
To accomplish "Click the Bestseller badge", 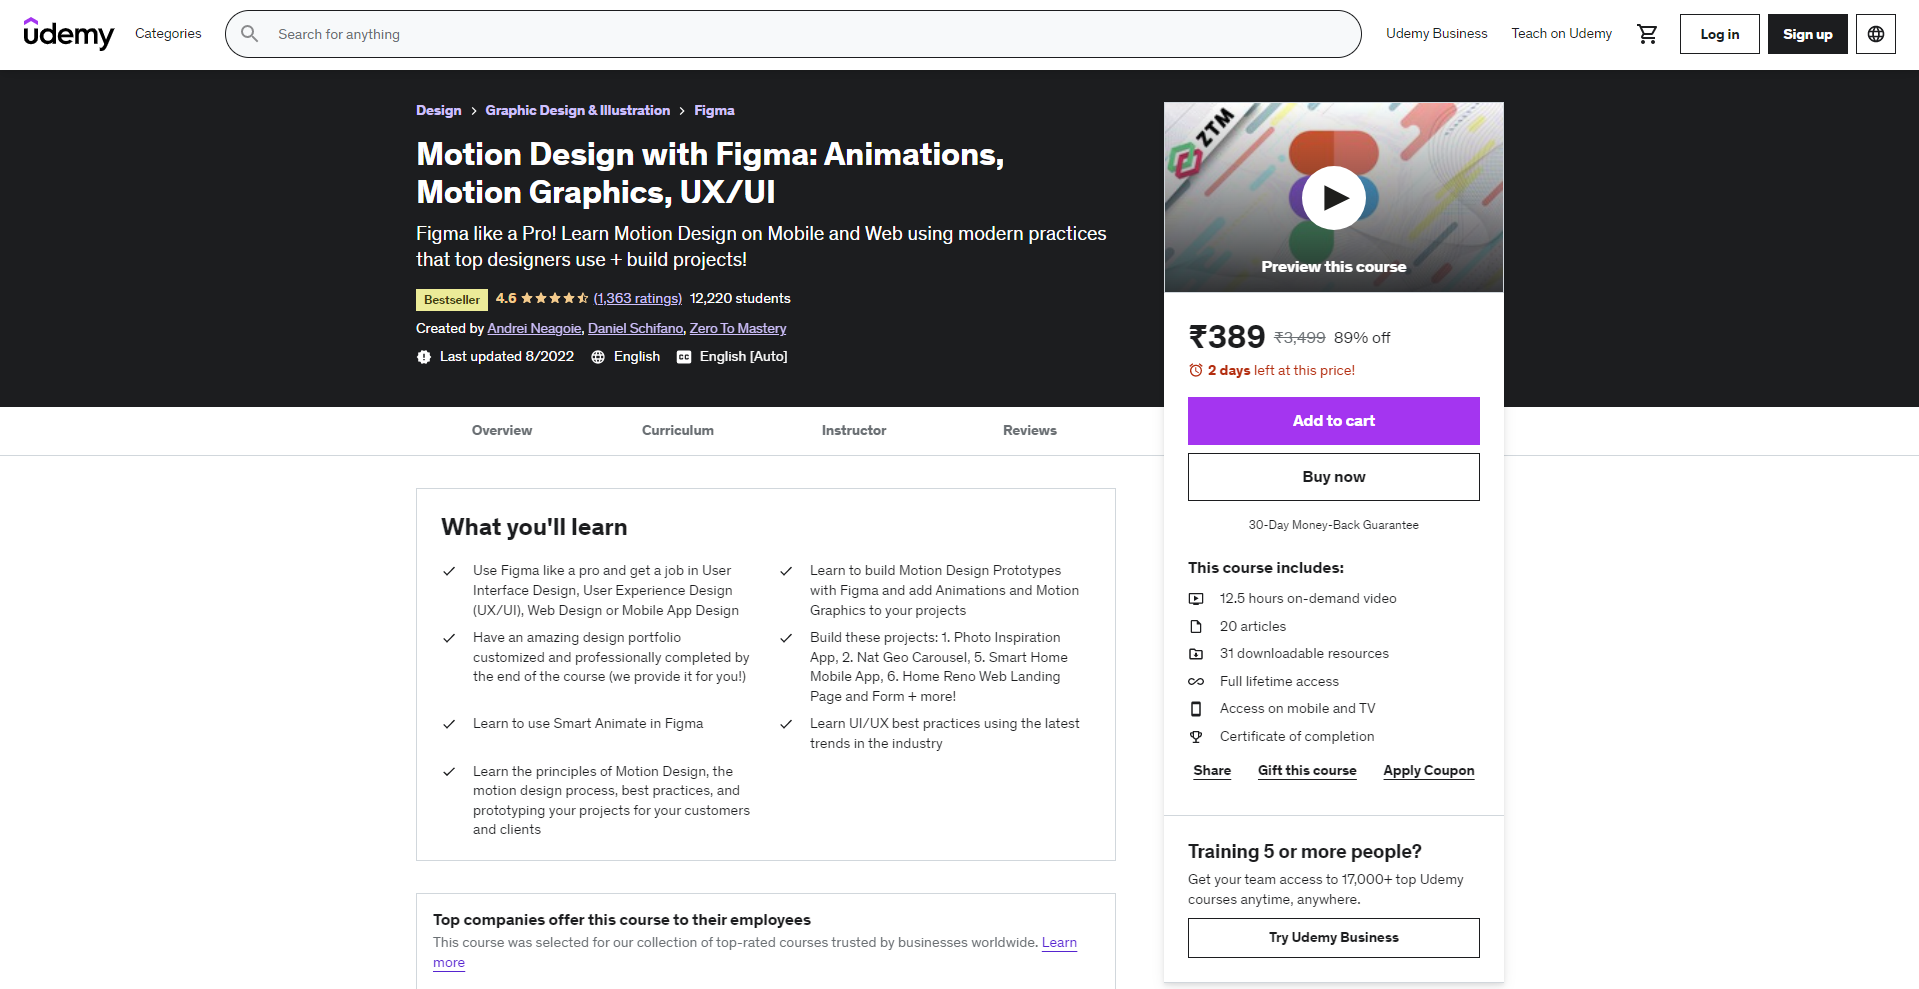I will tap(452, 300).
